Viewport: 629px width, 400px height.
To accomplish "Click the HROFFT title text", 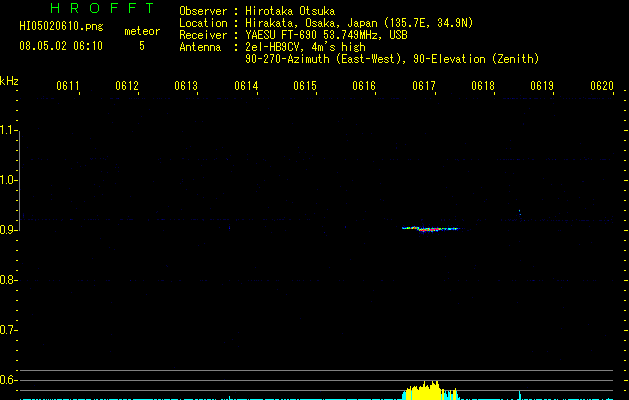I will point(103,8).
